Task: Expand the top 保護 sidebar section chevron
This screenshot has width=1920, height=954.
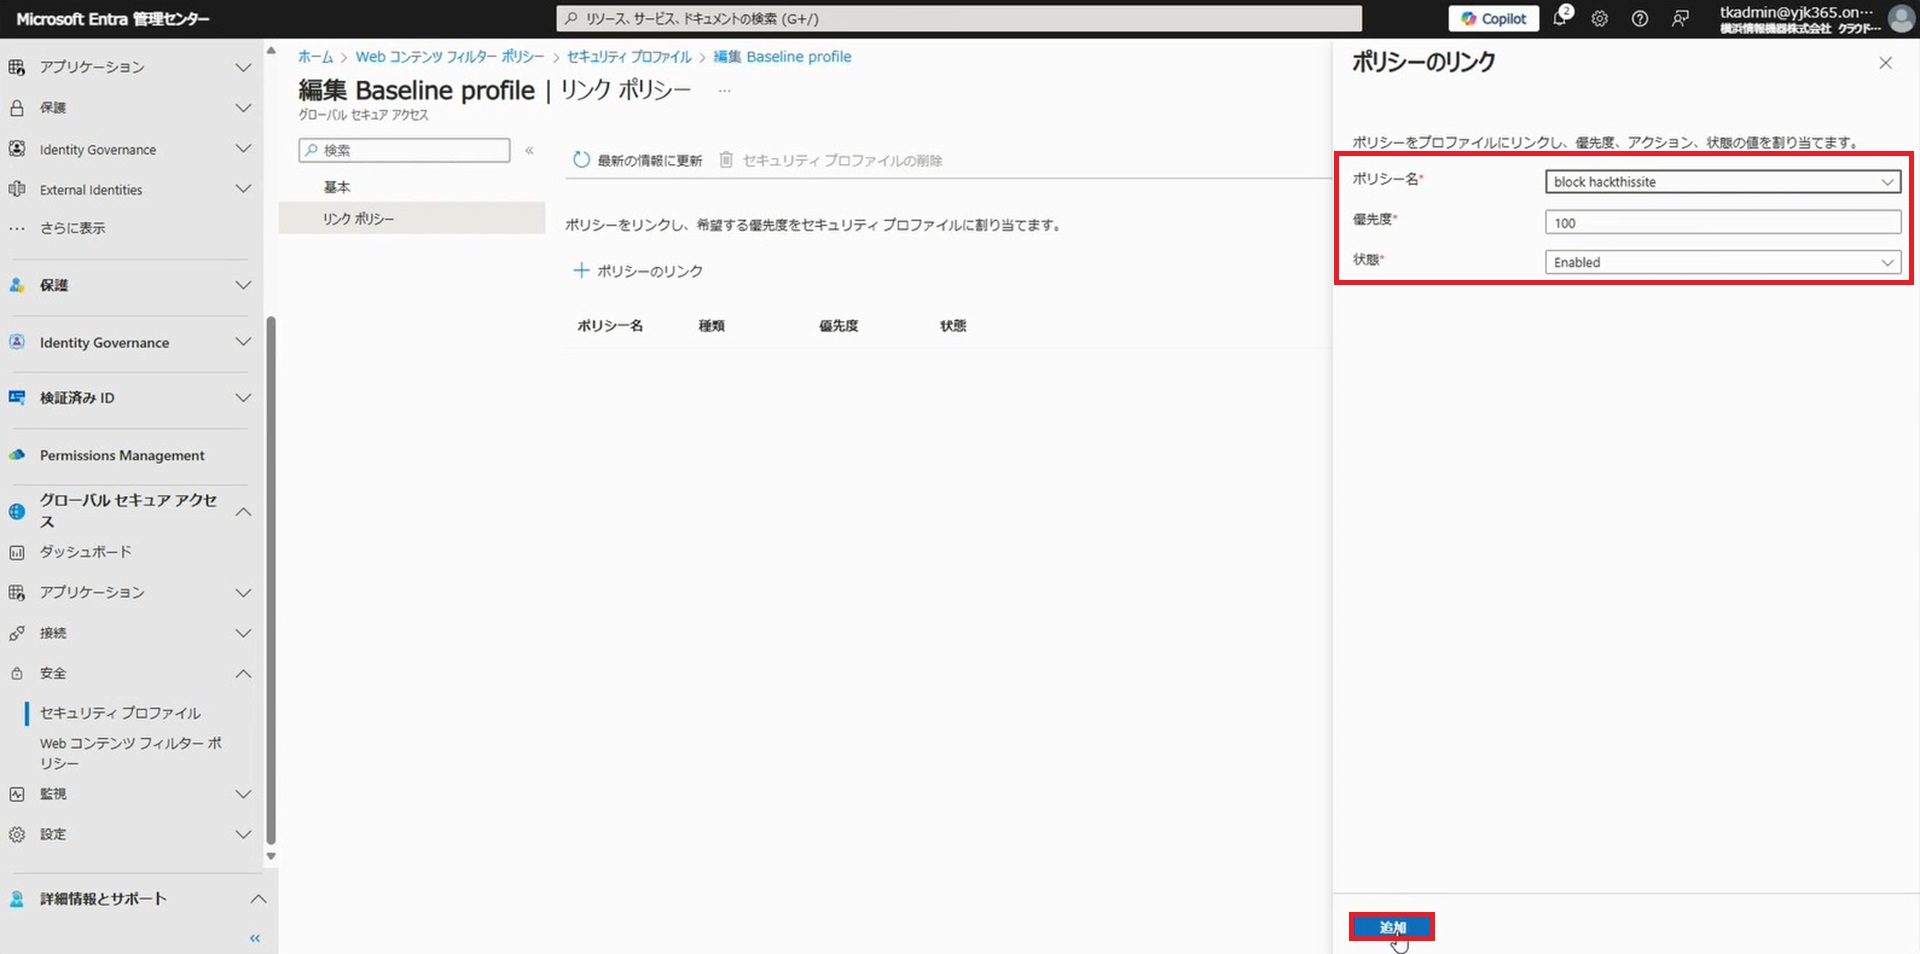Action: coord(243,108)
